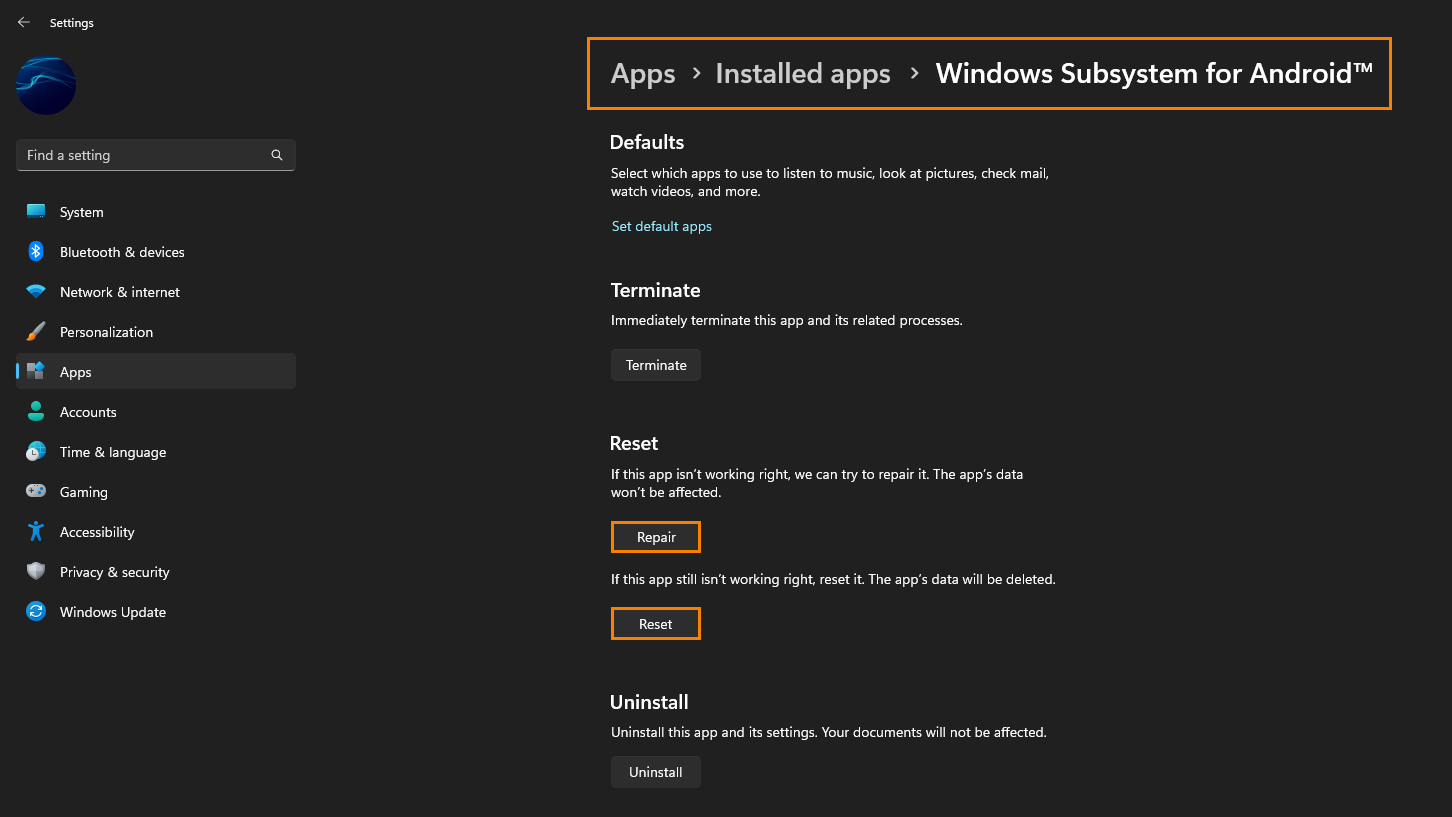Image resolution: width=1452 pixels, height=817 pixels.
Task: Click the Accessibility figure icon
Action: [x=36, y=532]
